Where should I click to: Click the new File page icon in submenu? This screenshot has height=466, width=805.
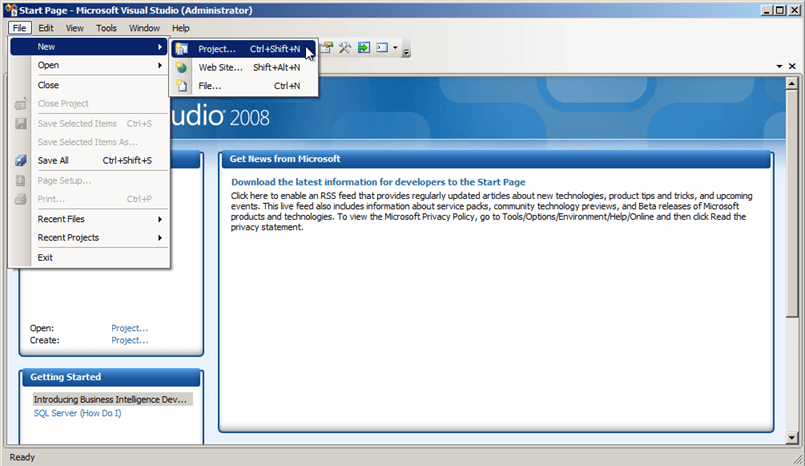coord(181,86)
